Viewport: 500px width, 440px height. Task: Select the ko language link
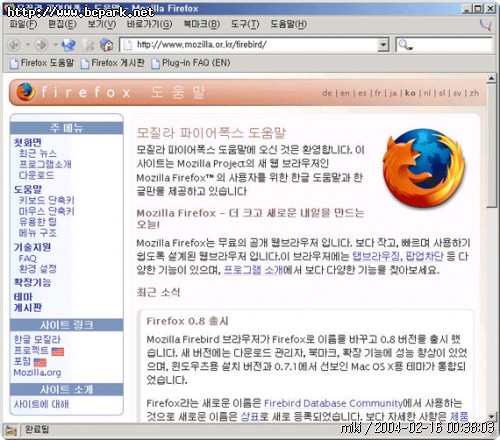coord(410,93)
